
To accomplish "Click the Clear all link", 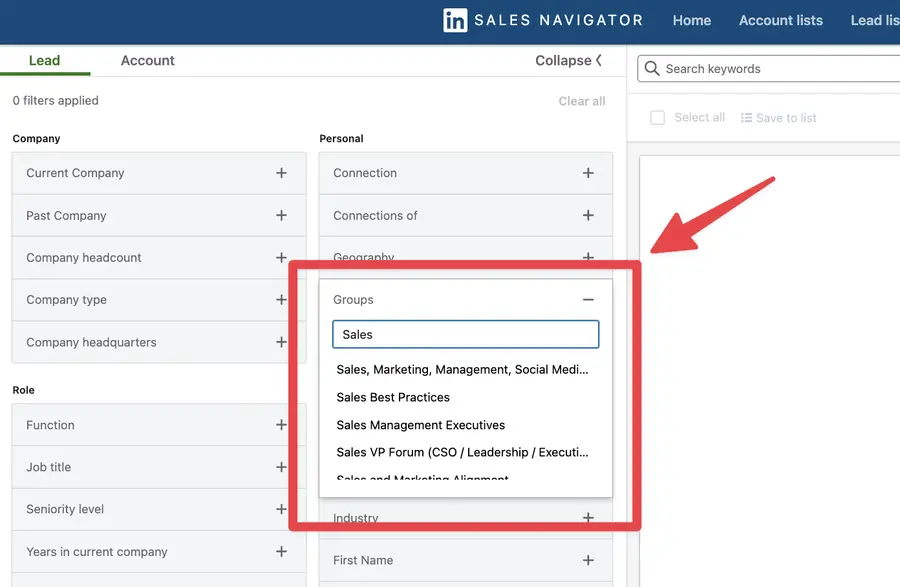I will 582,100.
